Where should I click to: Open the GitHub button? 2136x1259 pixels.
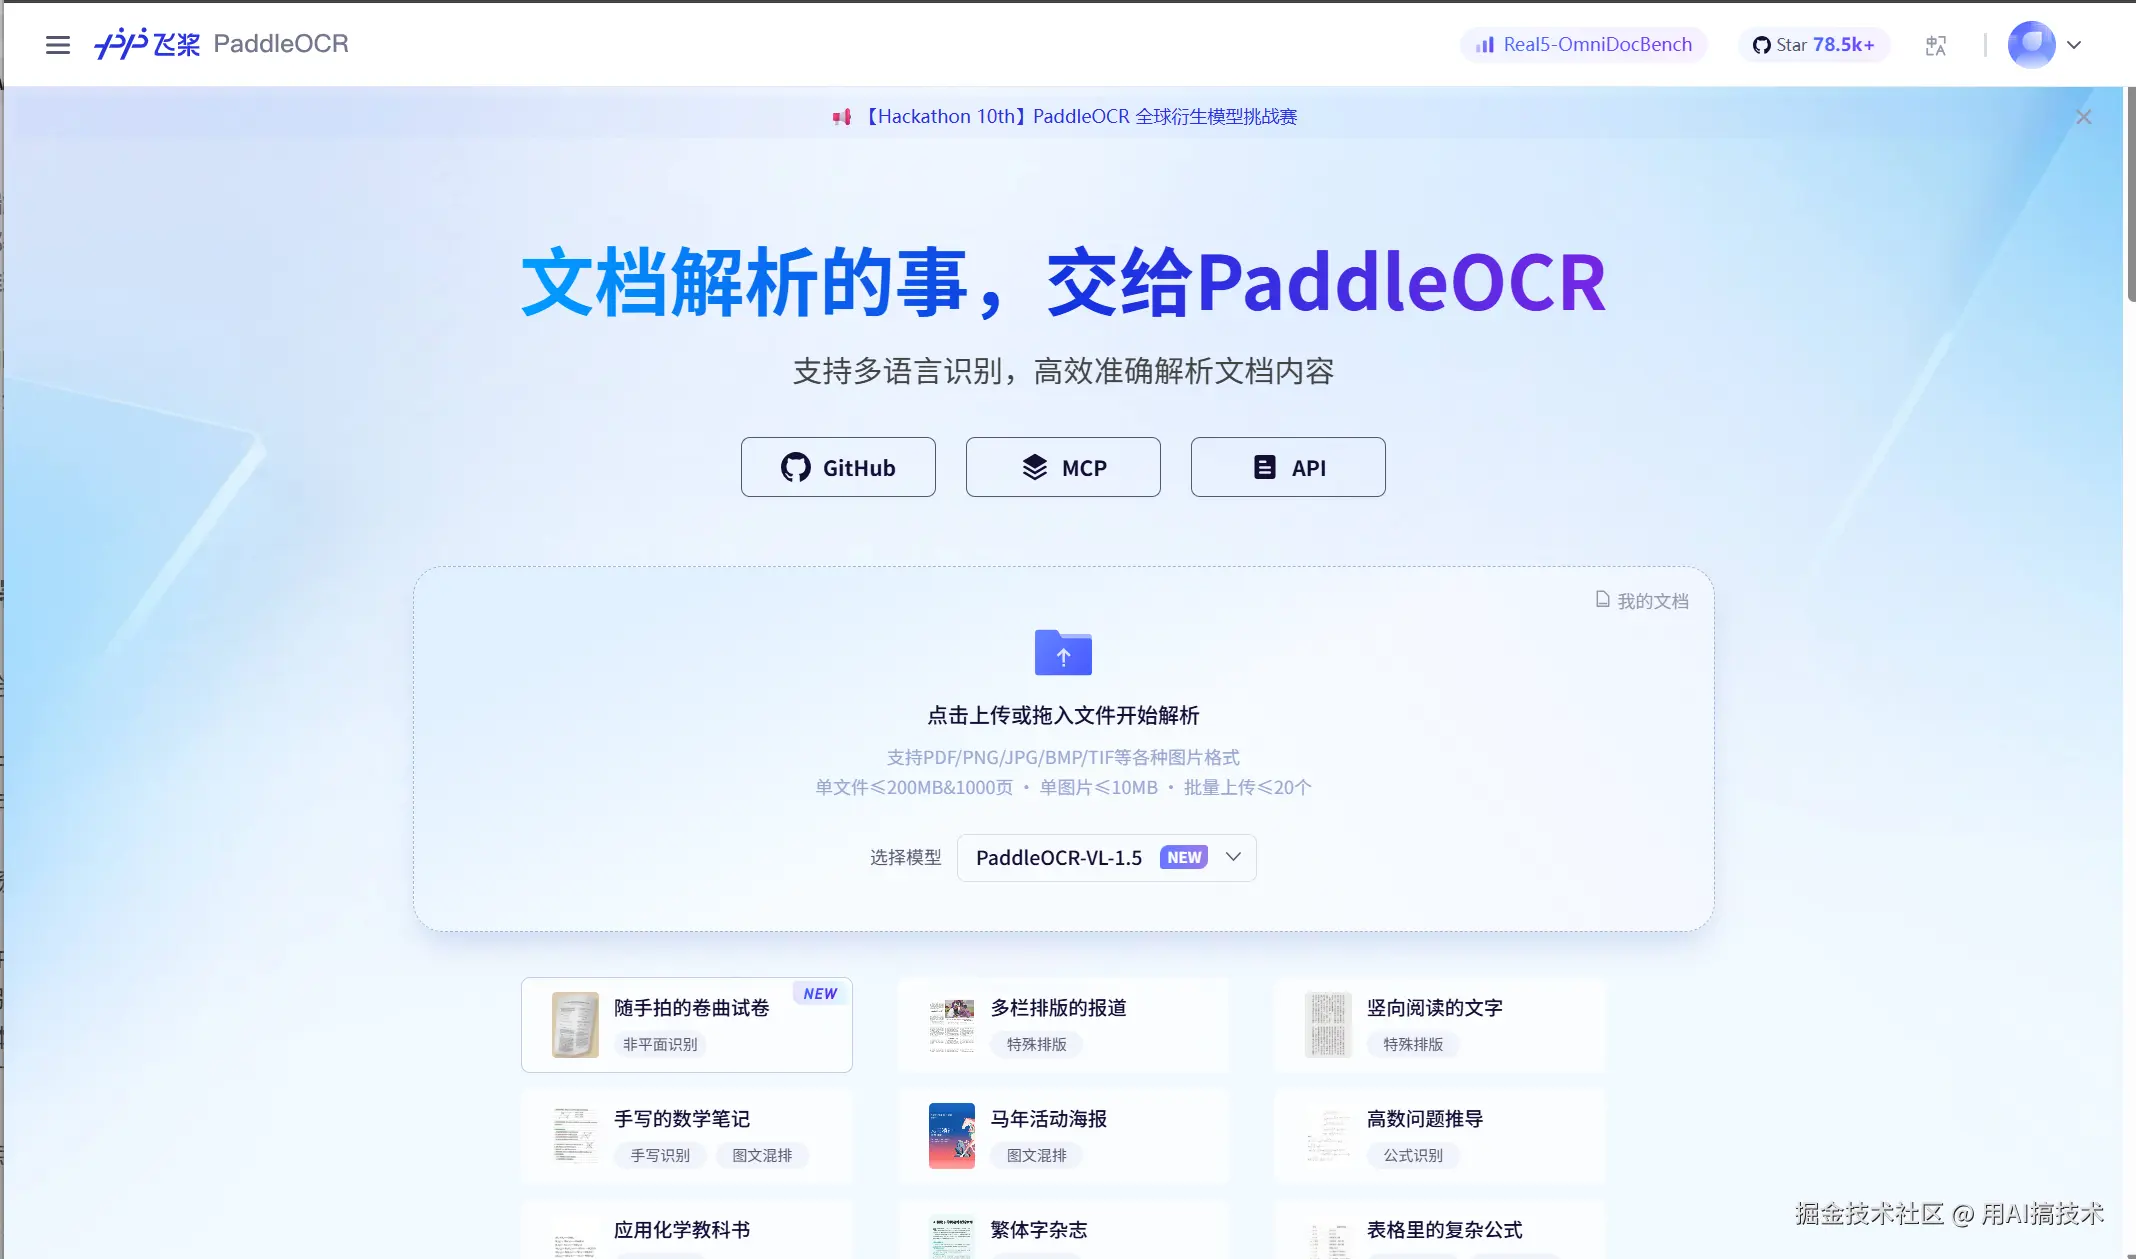[x=838, y=467]
